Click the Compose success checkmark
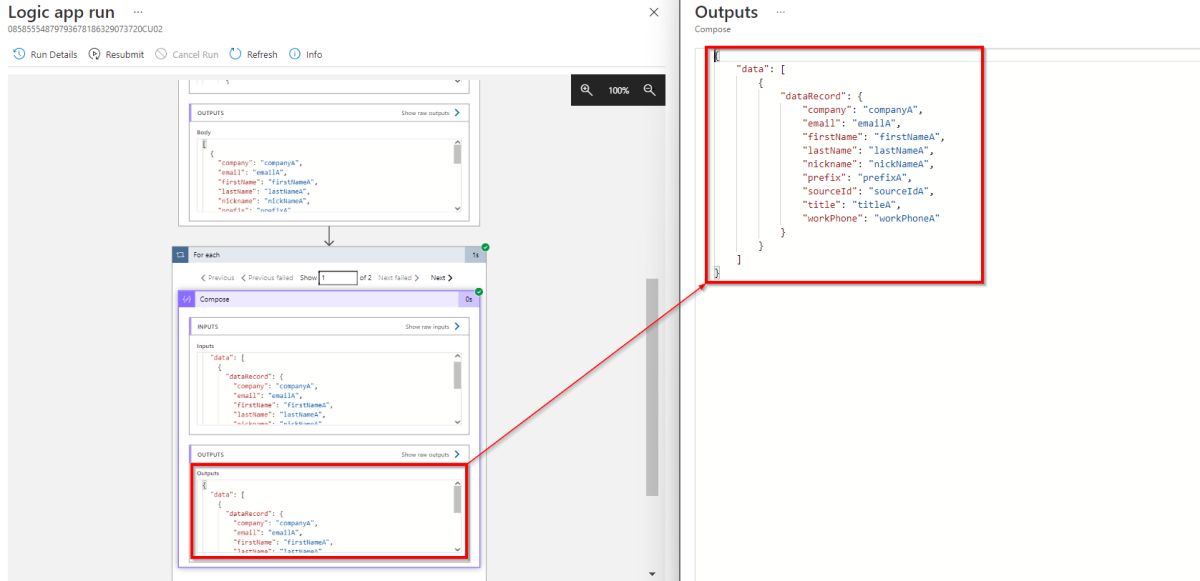The height and width of the screenshot is (581, 1200). point(478,292)
